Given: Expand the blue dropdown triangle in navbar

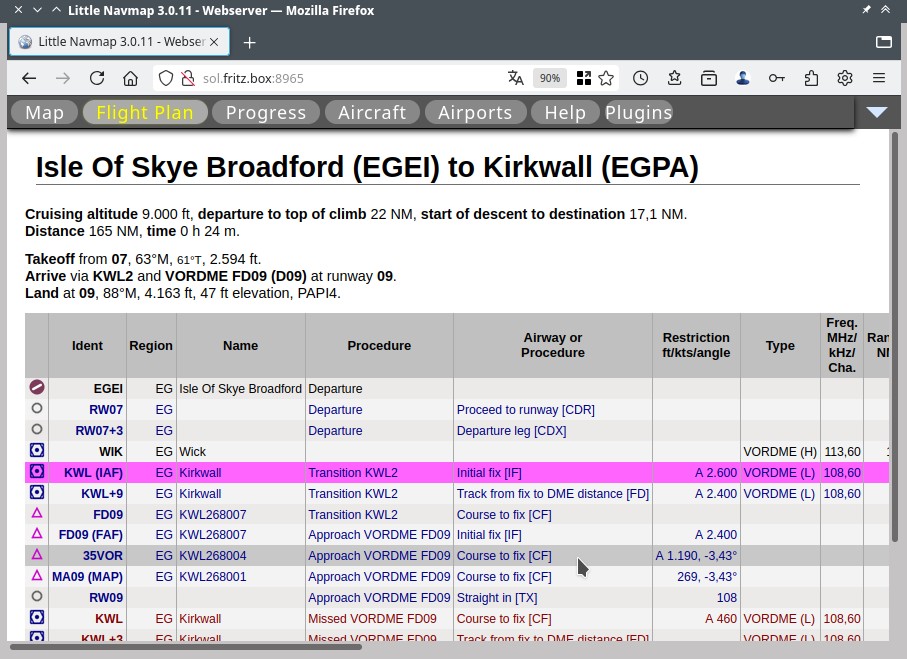Looking at the screenshot, I should pyautogui.click(x=877, y=112).
